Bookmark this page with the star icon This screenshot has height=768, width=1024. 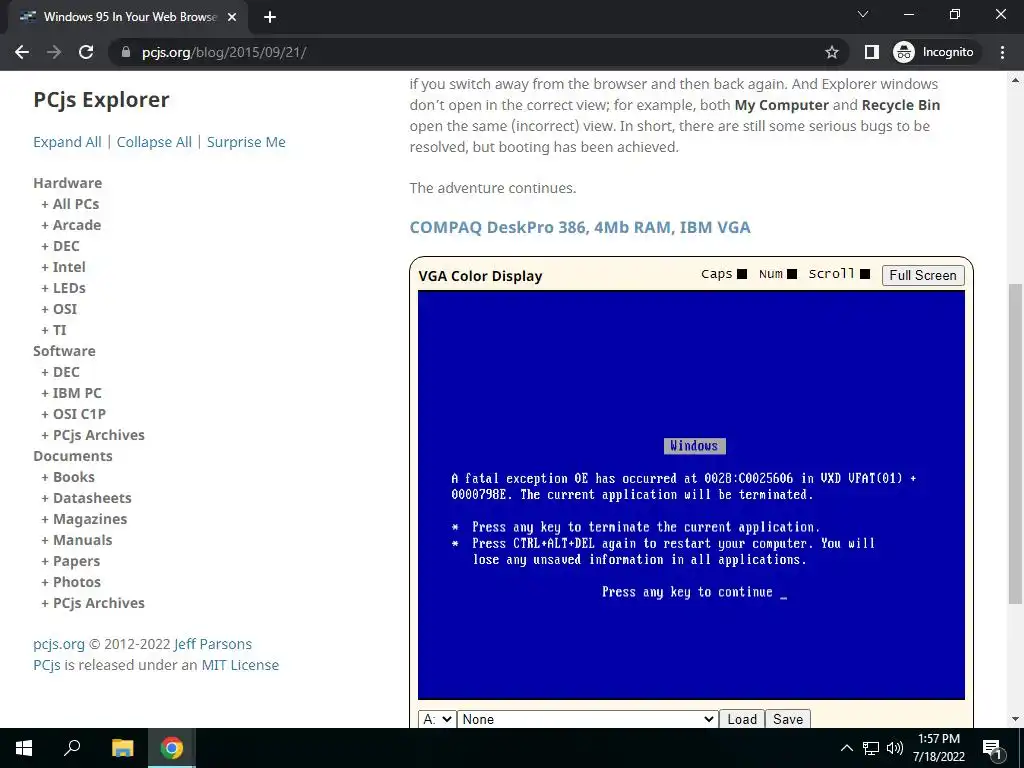click(x=831, y=52)
